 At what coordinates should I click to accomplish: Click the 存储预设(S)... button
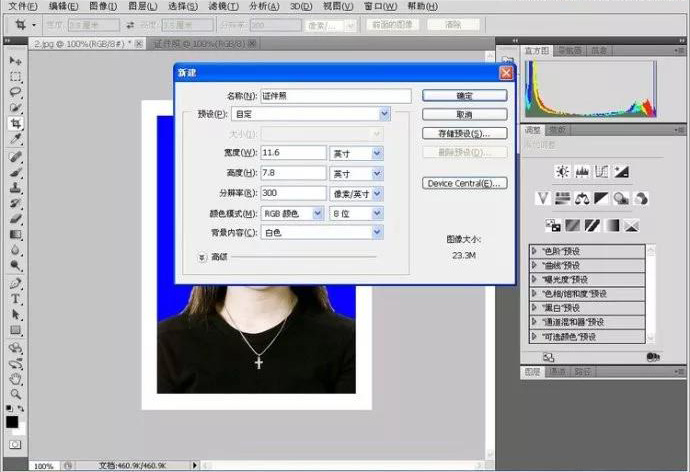coord(464,134)
